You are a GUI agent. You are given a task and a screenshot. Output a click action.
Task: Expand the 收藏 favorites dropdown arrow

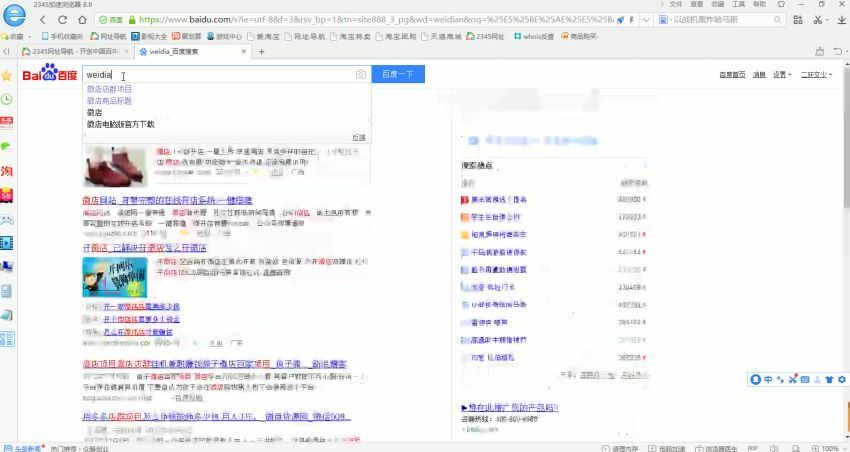30,36
